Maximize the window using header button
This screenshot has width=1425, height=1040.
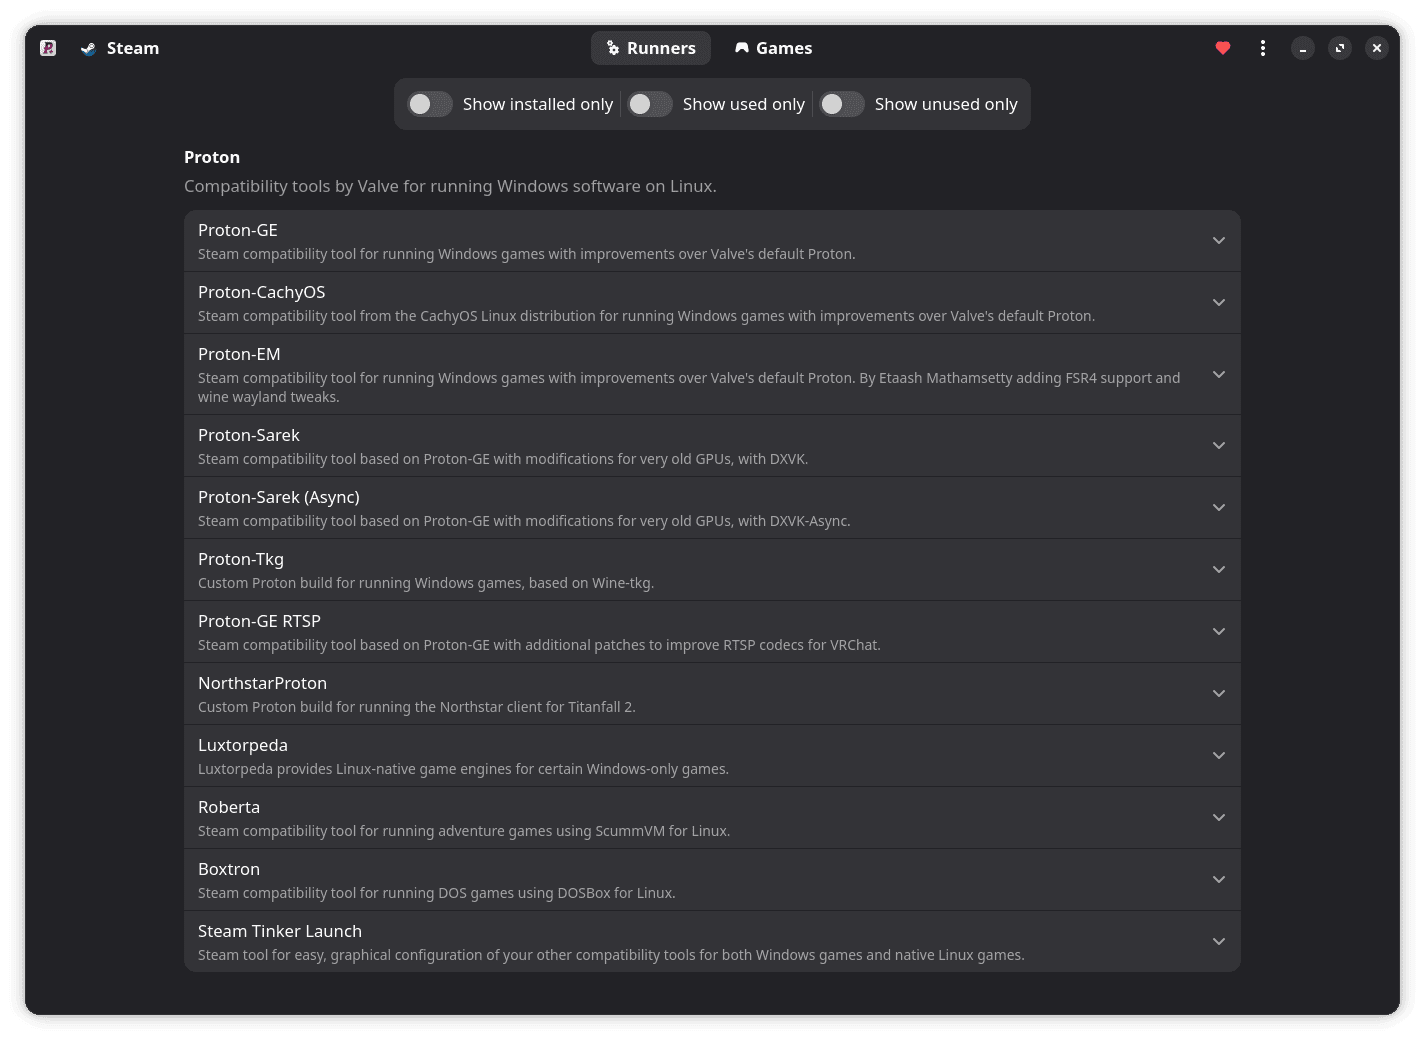[x=1340, y=48]
